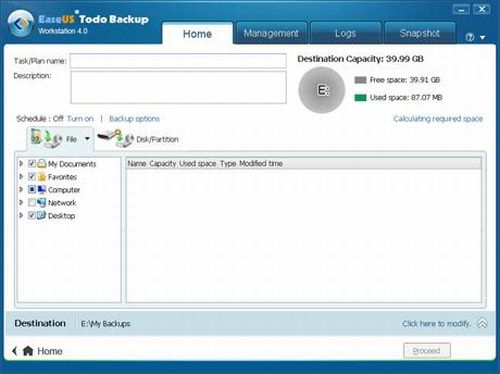500x374 pixels.
Task: Expand the Network tree node
Action: tap(21, 202)
